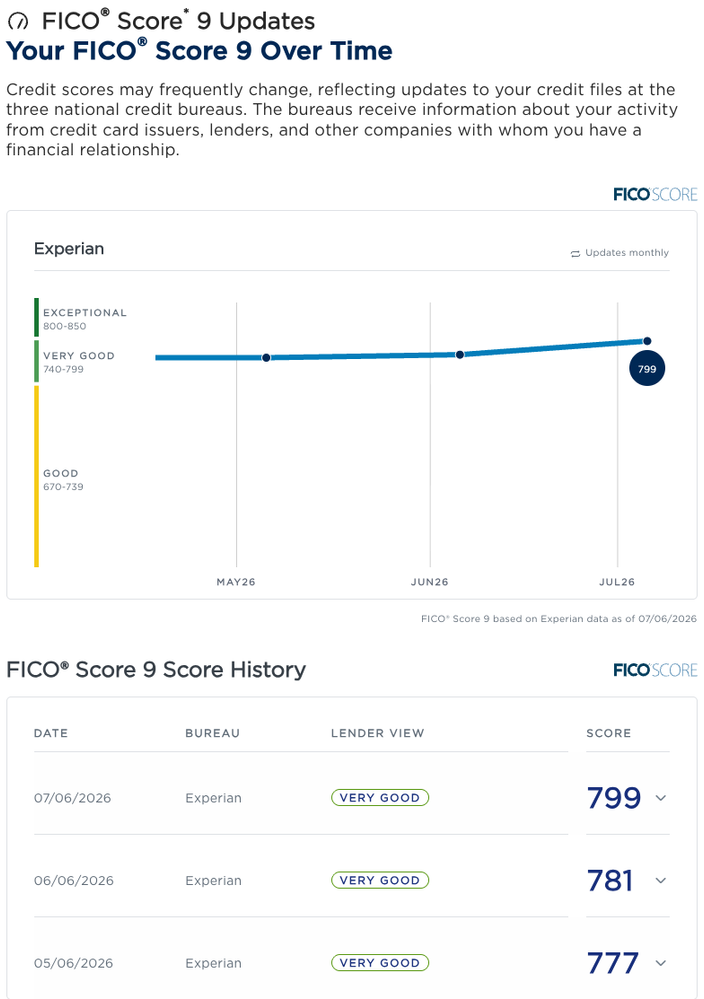Expand the 781 score row chevron
The image size is (704, 999).
pyautogui.click(x=661, y=880)
